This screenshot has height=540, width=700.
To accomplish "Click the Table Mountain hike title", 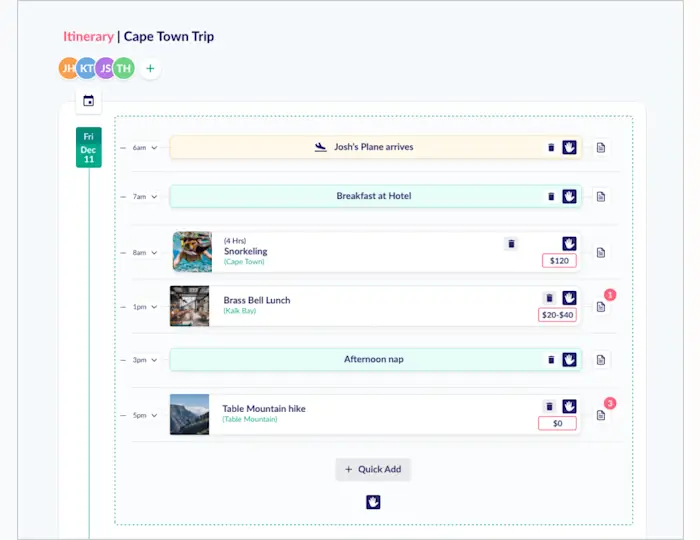I will (x=264, y=409).
